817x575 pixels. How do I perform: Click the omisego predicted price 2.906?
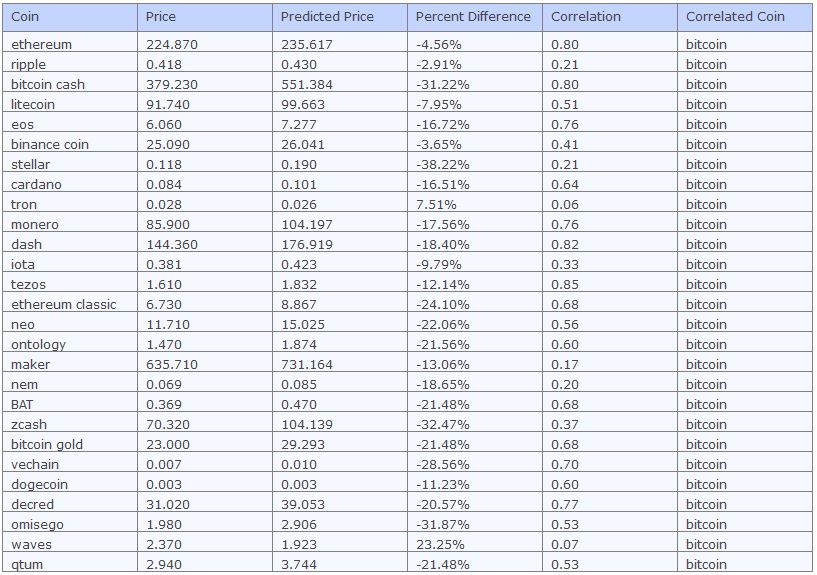pos(340,524)
